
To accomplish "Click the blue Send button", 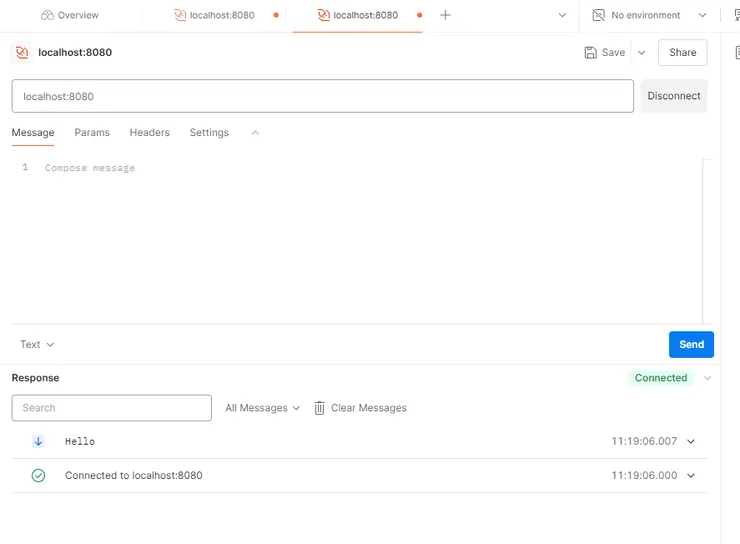I will [691, 344].
